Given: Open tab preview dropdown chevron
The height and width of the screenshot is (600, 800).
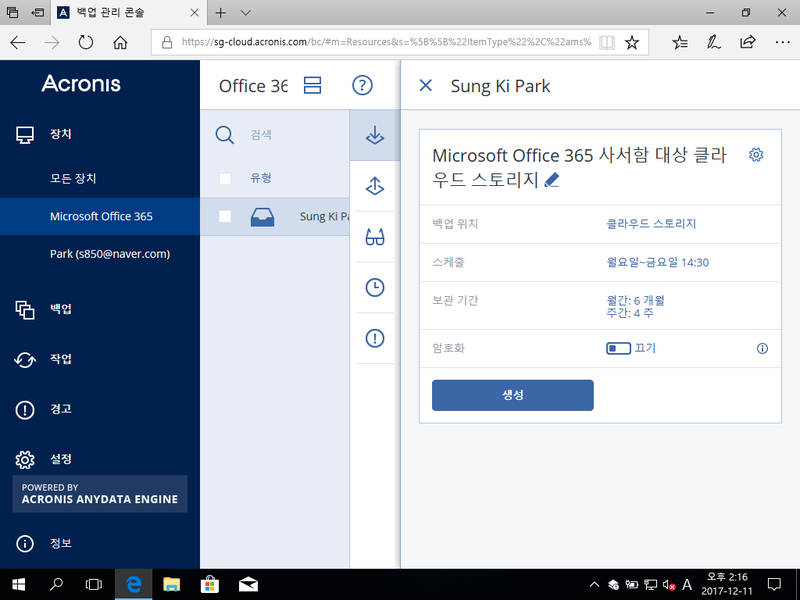Looking at the screenshot, I should pyautogui.click(x=245, y=13).
